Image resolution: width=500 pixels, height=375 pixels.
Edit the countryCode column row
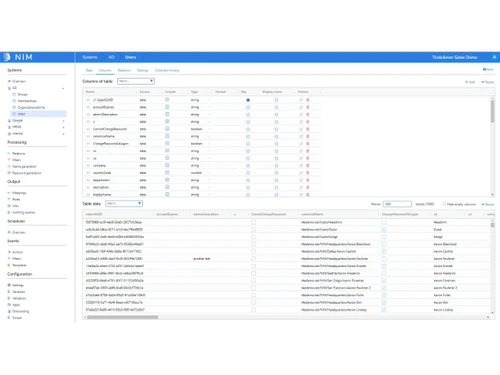pos(301,173)
